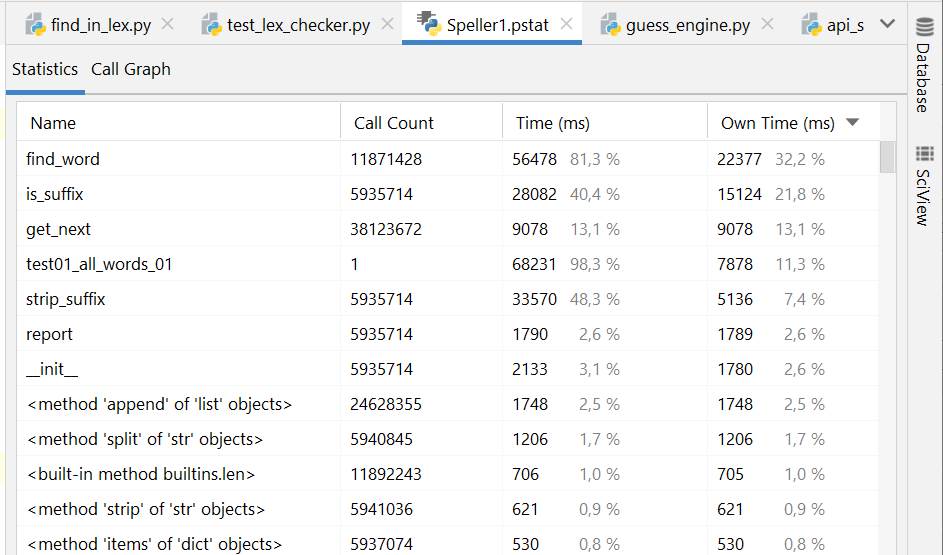Close the test_lex_checker.py tab

(x=386, y=24)
